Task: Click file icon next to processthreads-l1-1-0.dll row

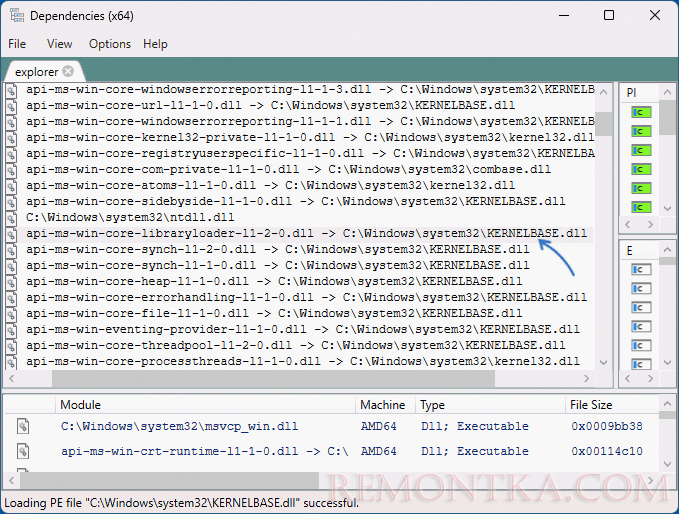Action: tap(11, 362)
